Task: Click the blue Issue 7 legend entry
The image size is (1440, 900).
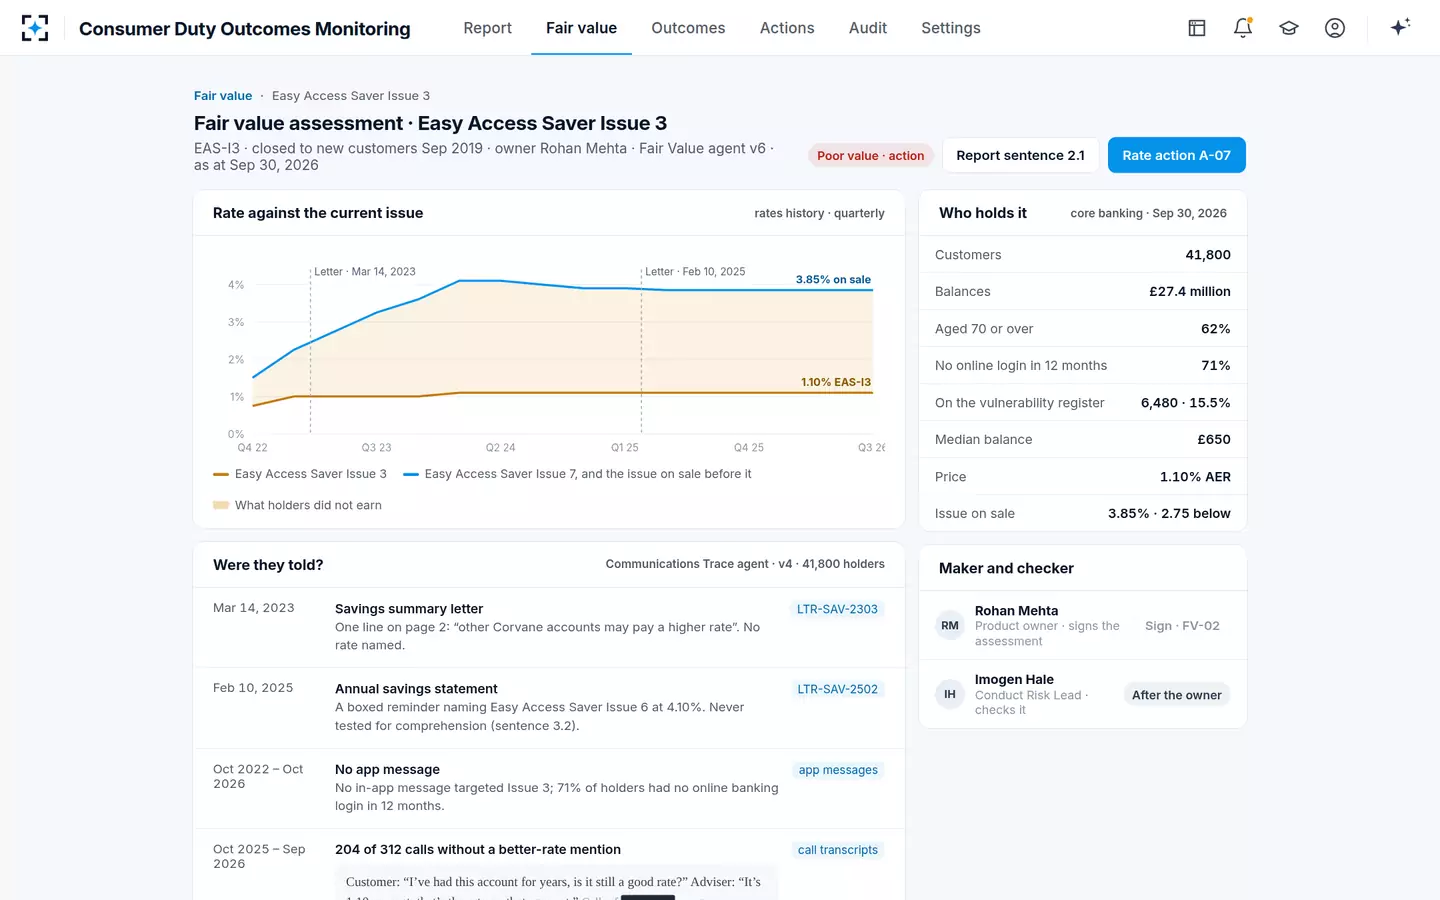Action: 577,474
